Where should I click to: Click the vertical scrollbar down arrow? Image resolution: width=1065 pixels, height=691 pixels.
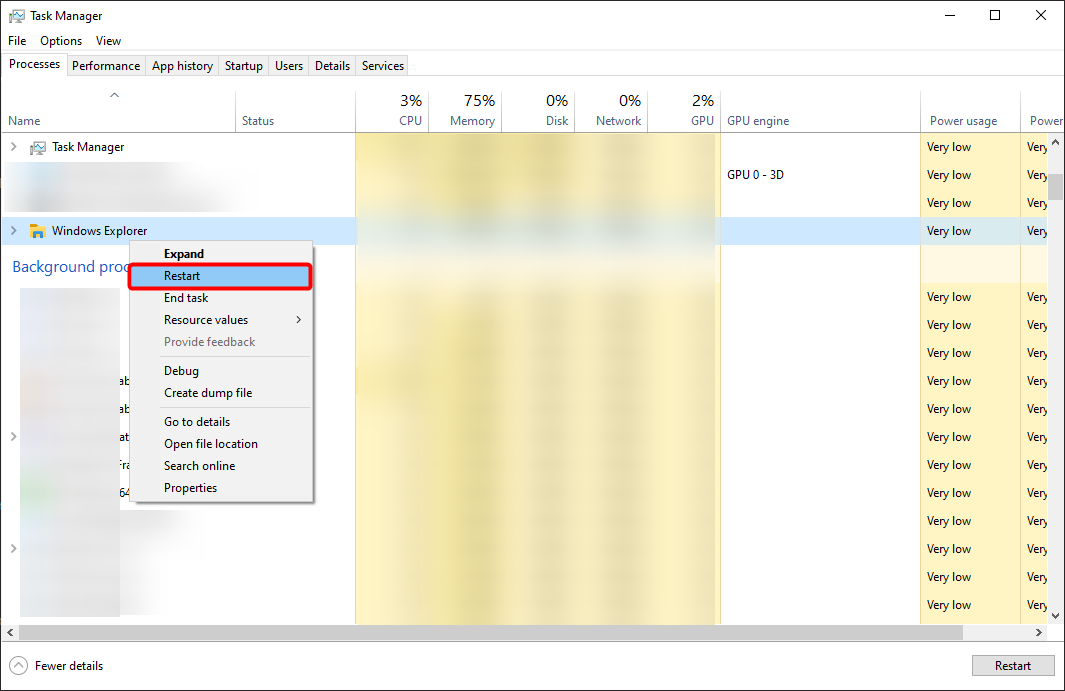(x=1056, y=616)
